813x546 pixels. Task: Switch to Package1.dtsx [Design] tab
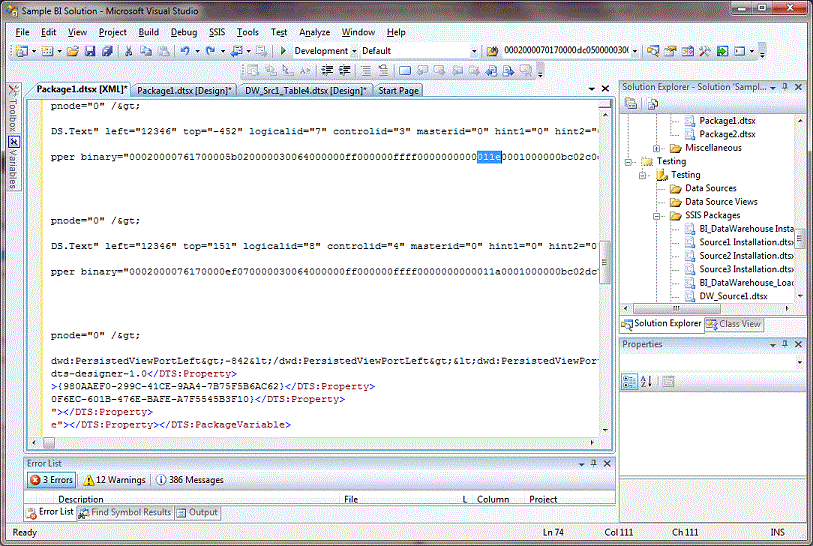[x=184, y=91]
